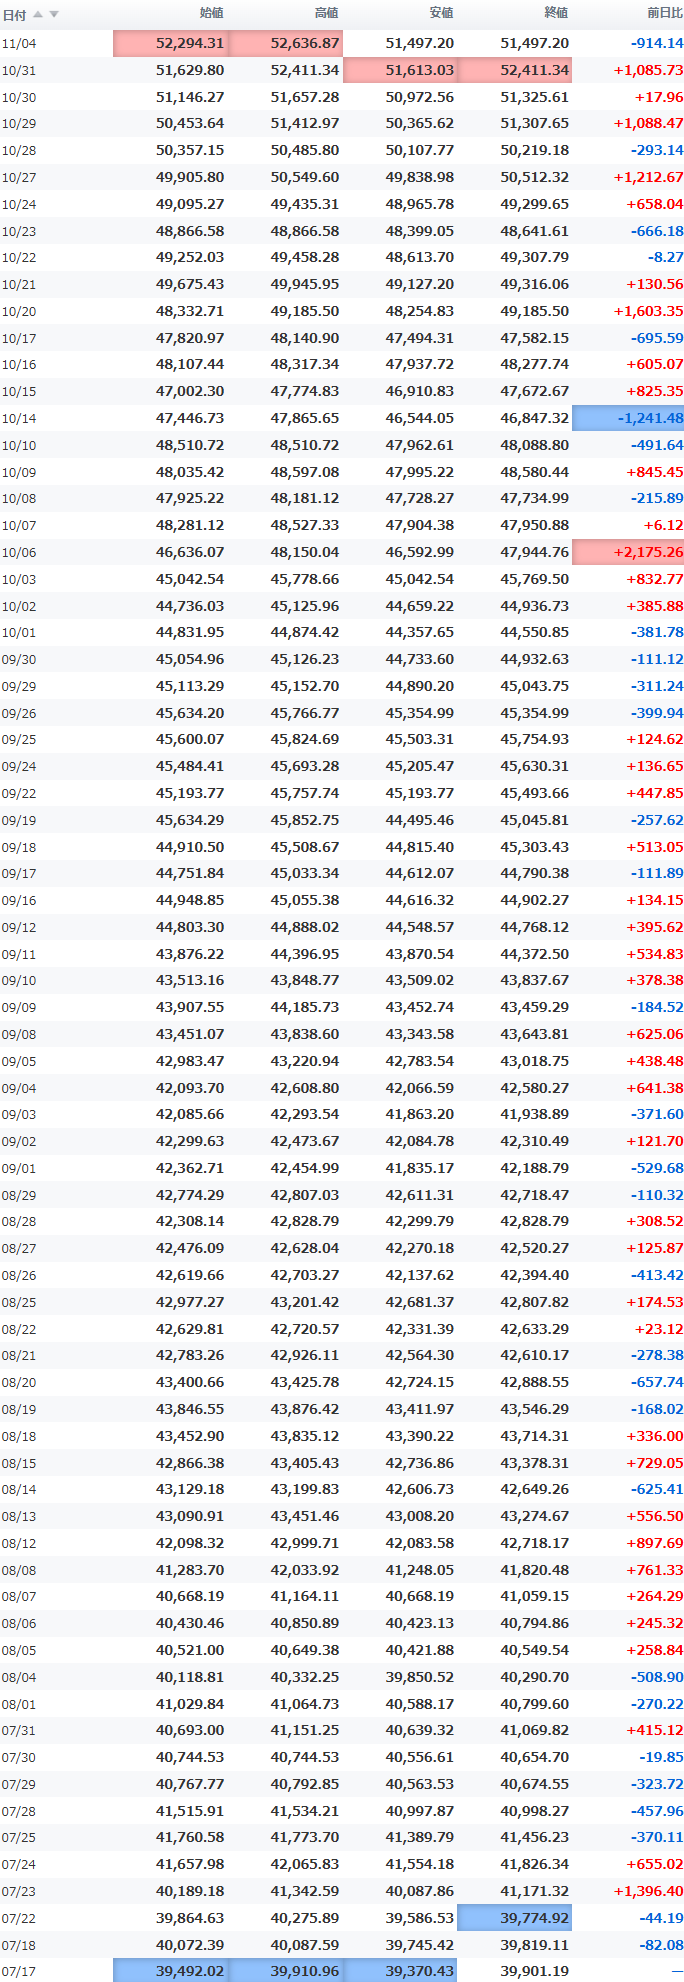Select the 10/23 low price 48,399.05
The image size is (684, 1982).
[x=420, y=231]
